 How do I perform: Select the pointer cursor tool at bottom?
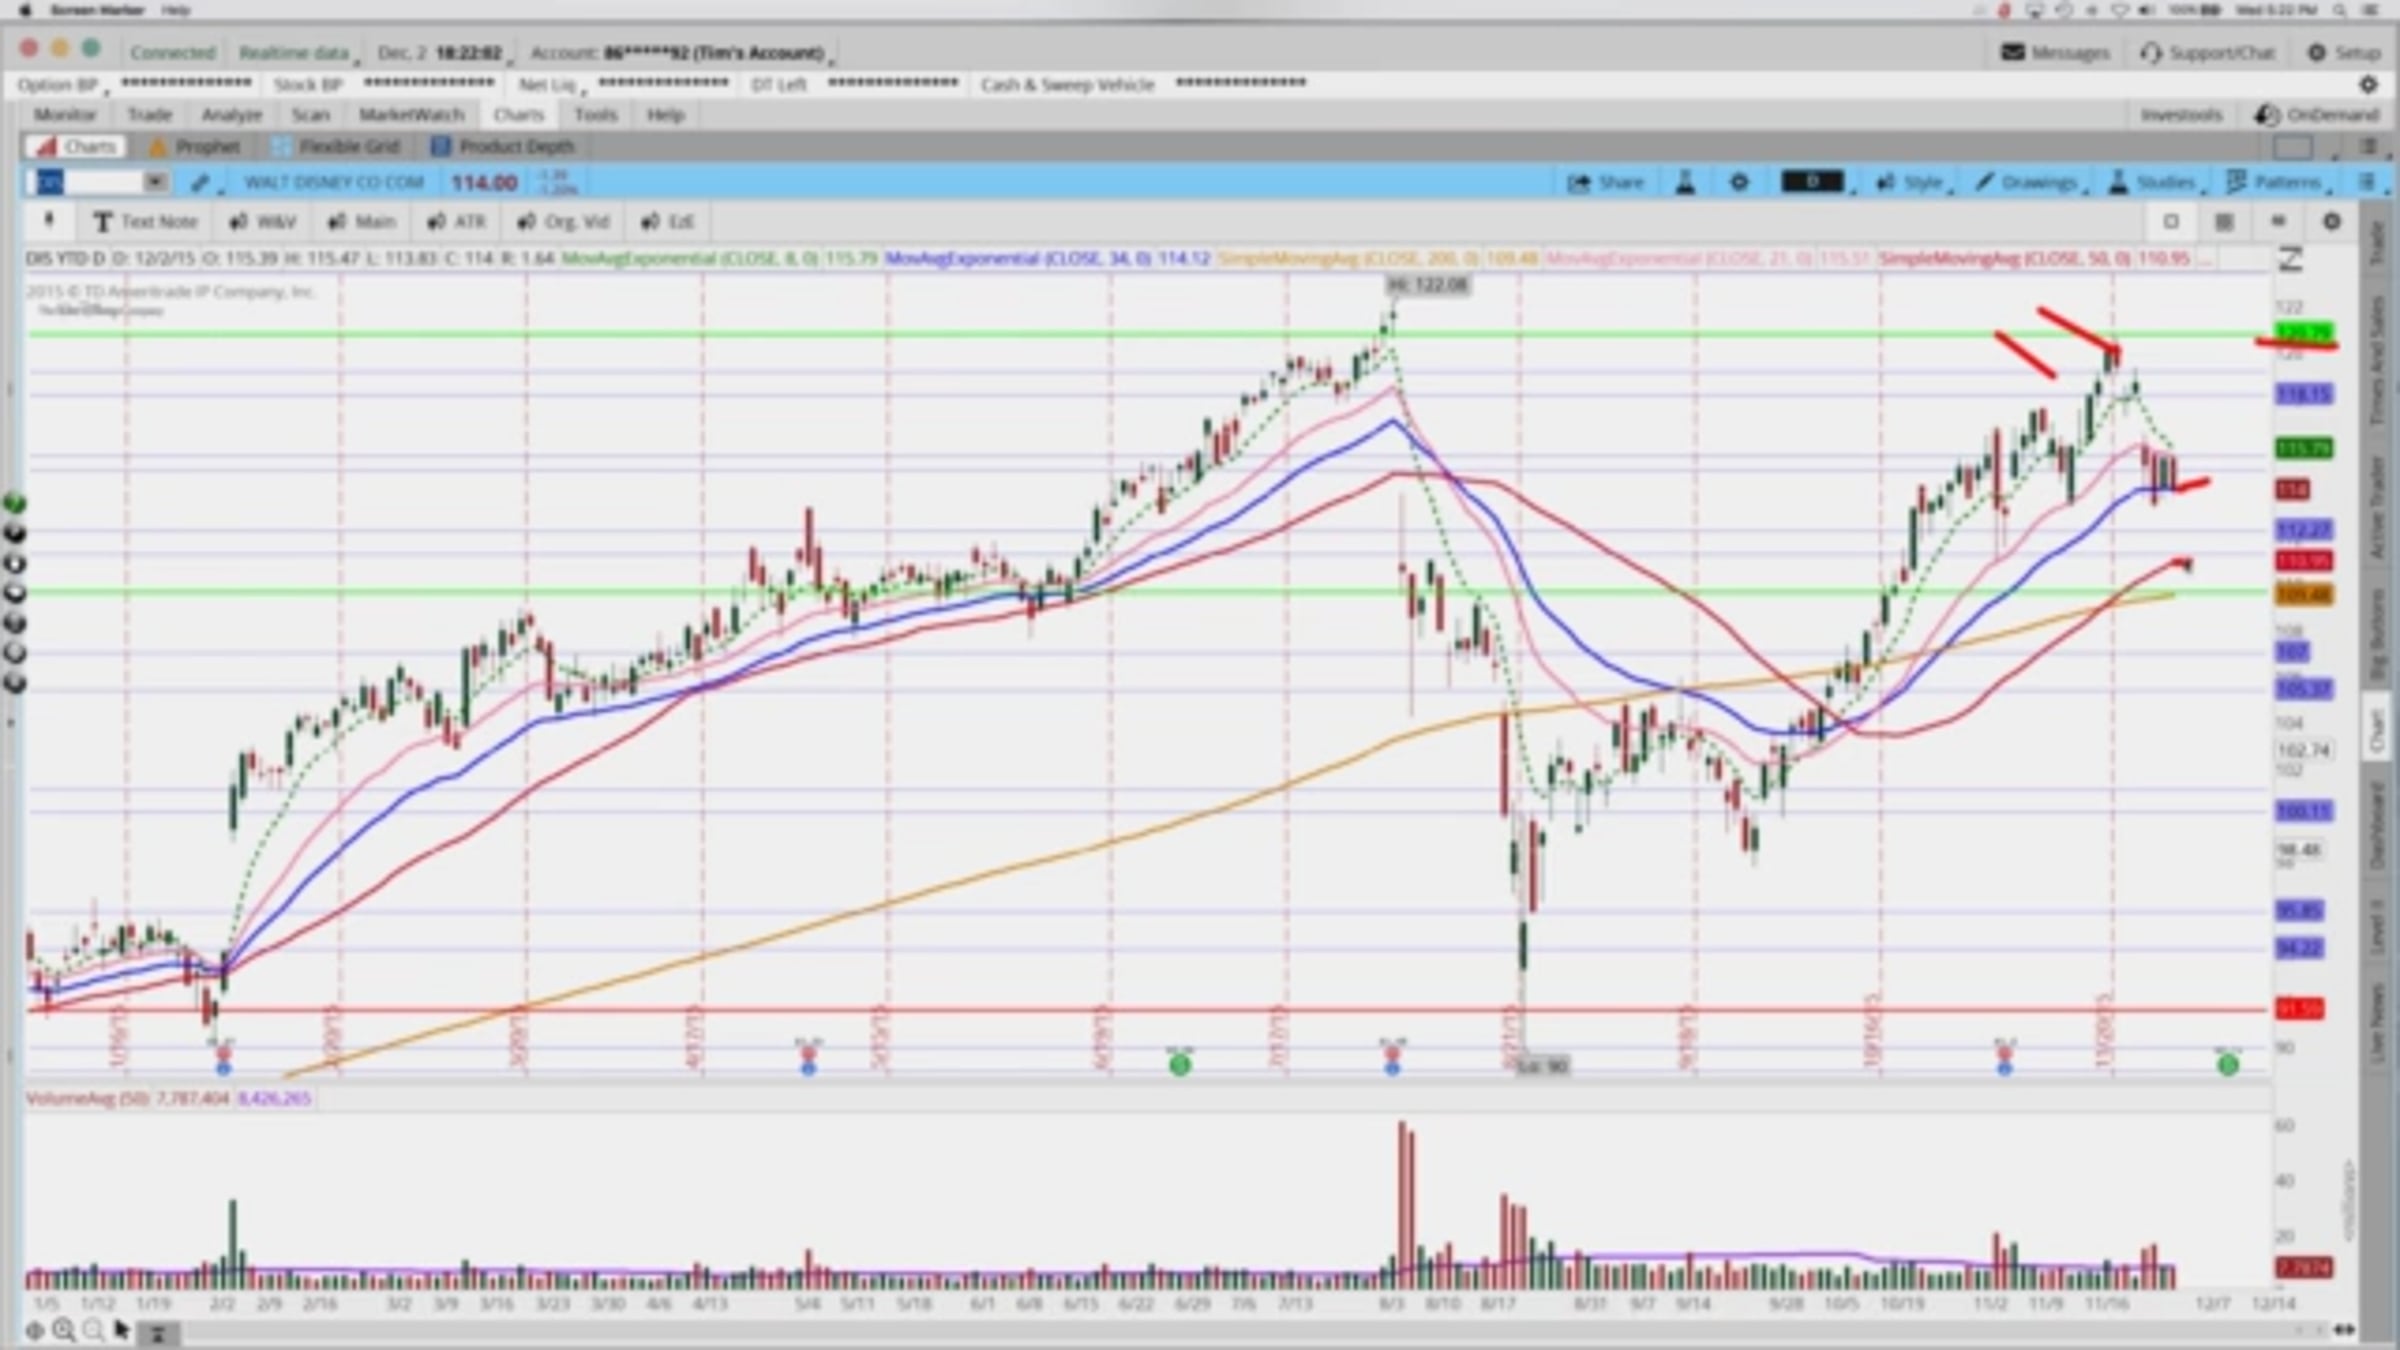(122, 1330)
